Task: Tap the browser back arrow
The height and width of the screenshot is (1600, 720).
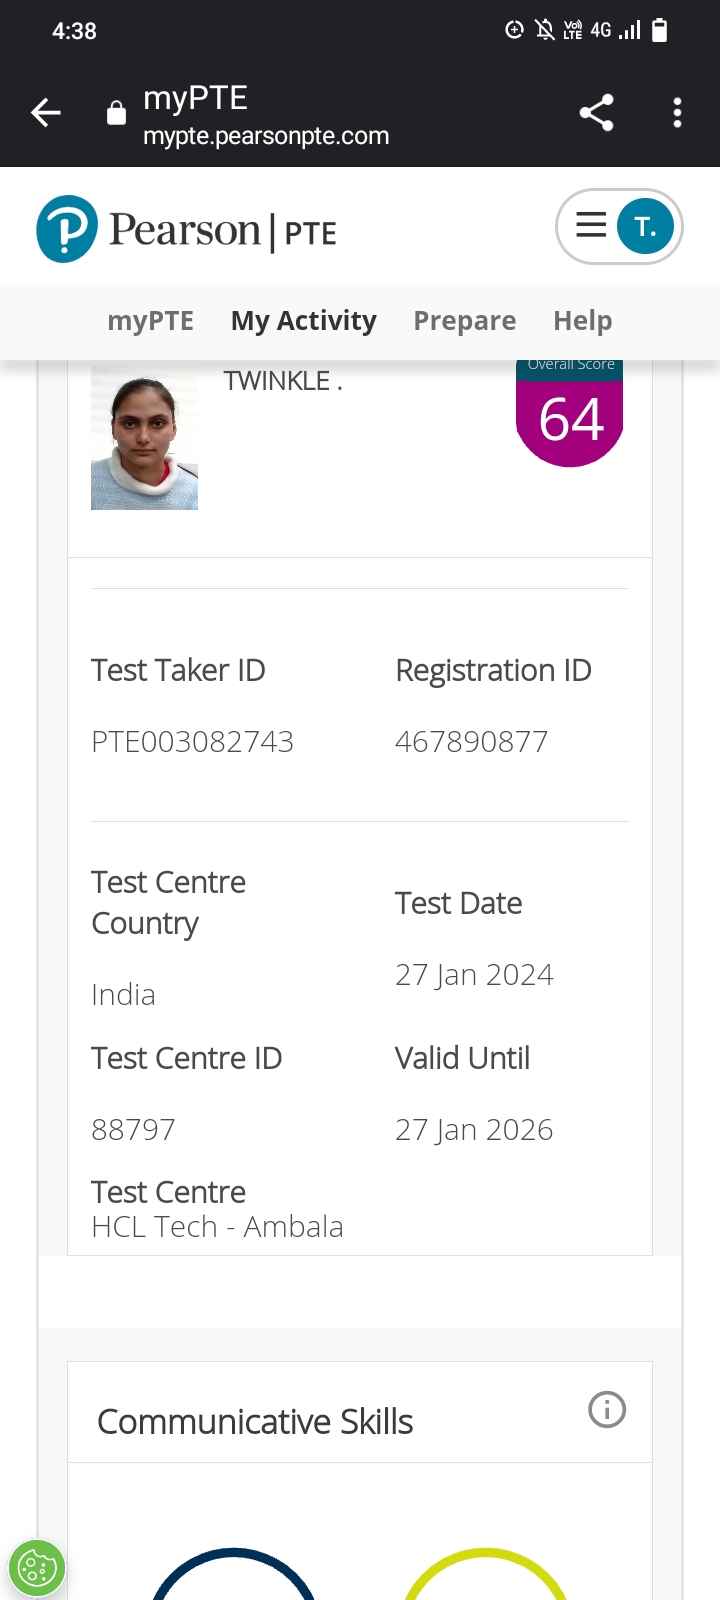Action: 46,113
